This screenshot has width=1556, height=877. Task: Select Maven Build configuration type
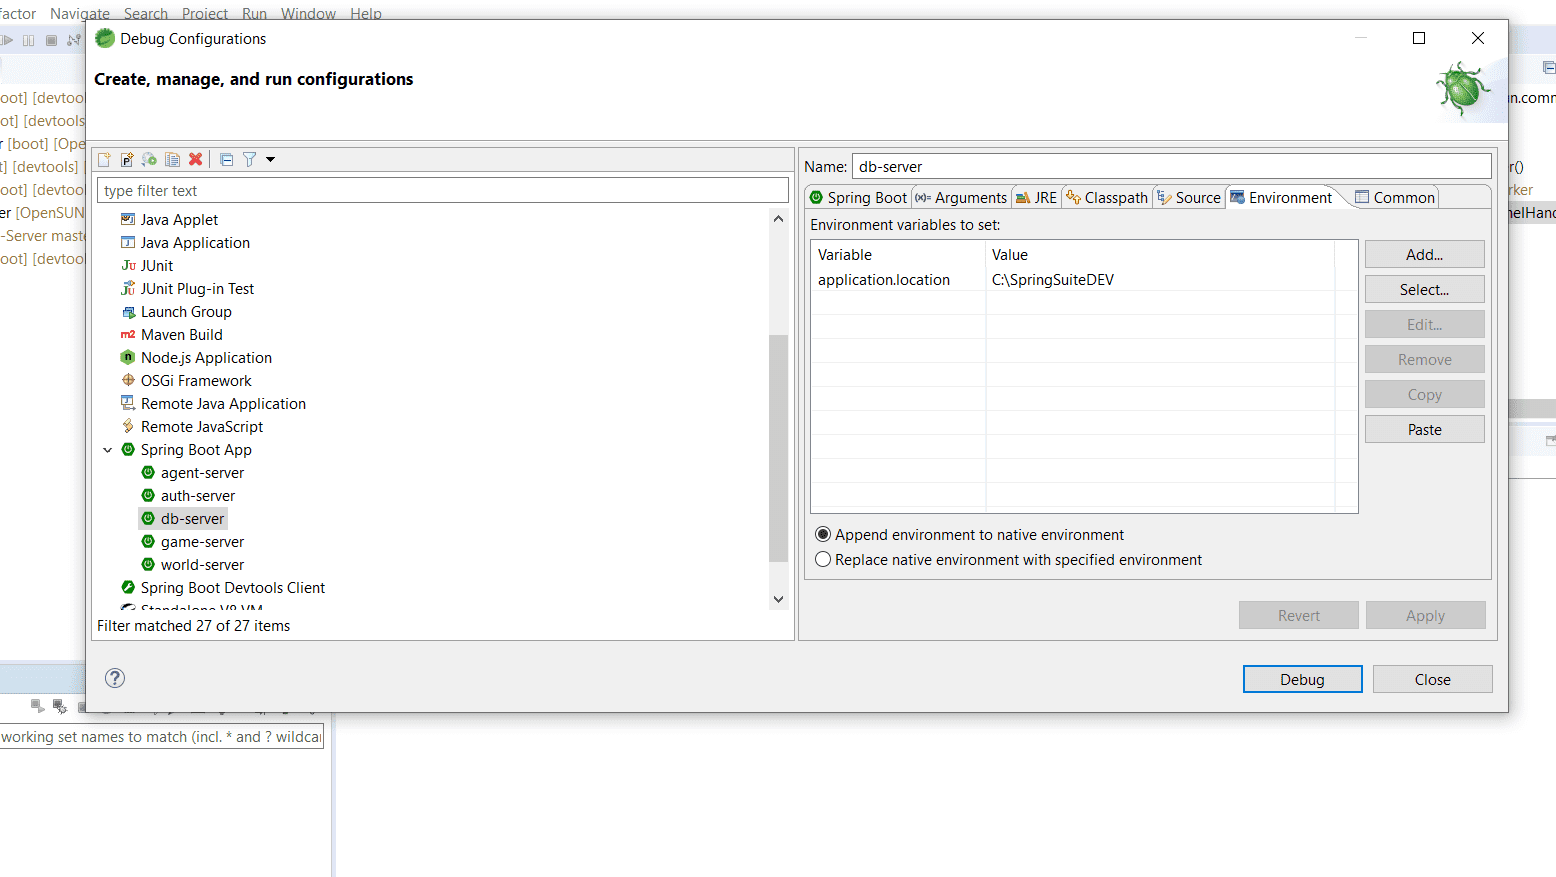(182, 335)
